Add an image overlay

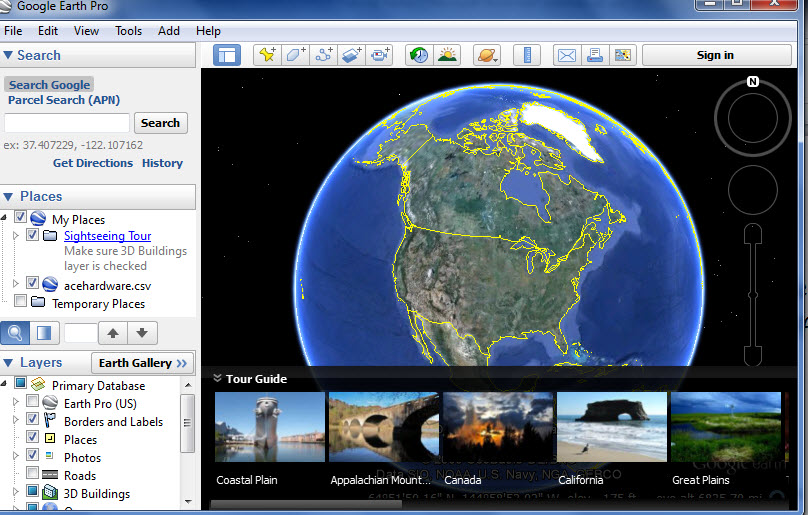point(351,55)
